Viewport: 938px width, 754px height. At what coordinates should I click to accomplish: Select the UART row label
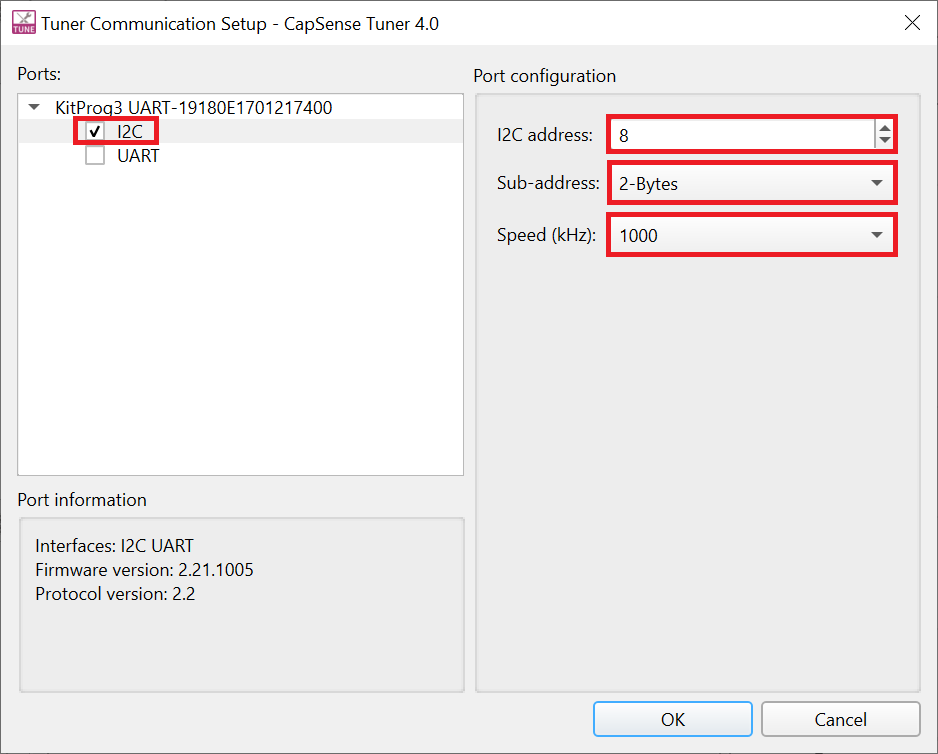[x=138, y=156]
